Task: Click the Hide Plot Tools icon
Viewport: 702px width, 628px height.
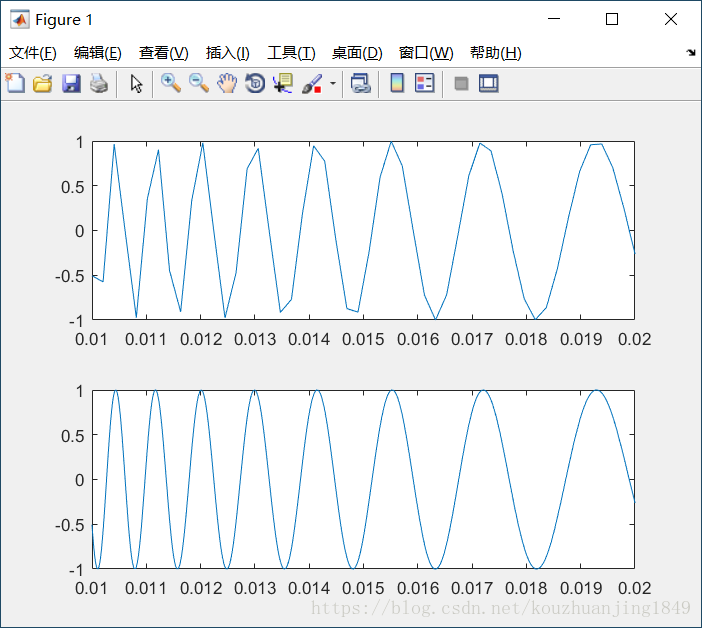Action: 461,84
